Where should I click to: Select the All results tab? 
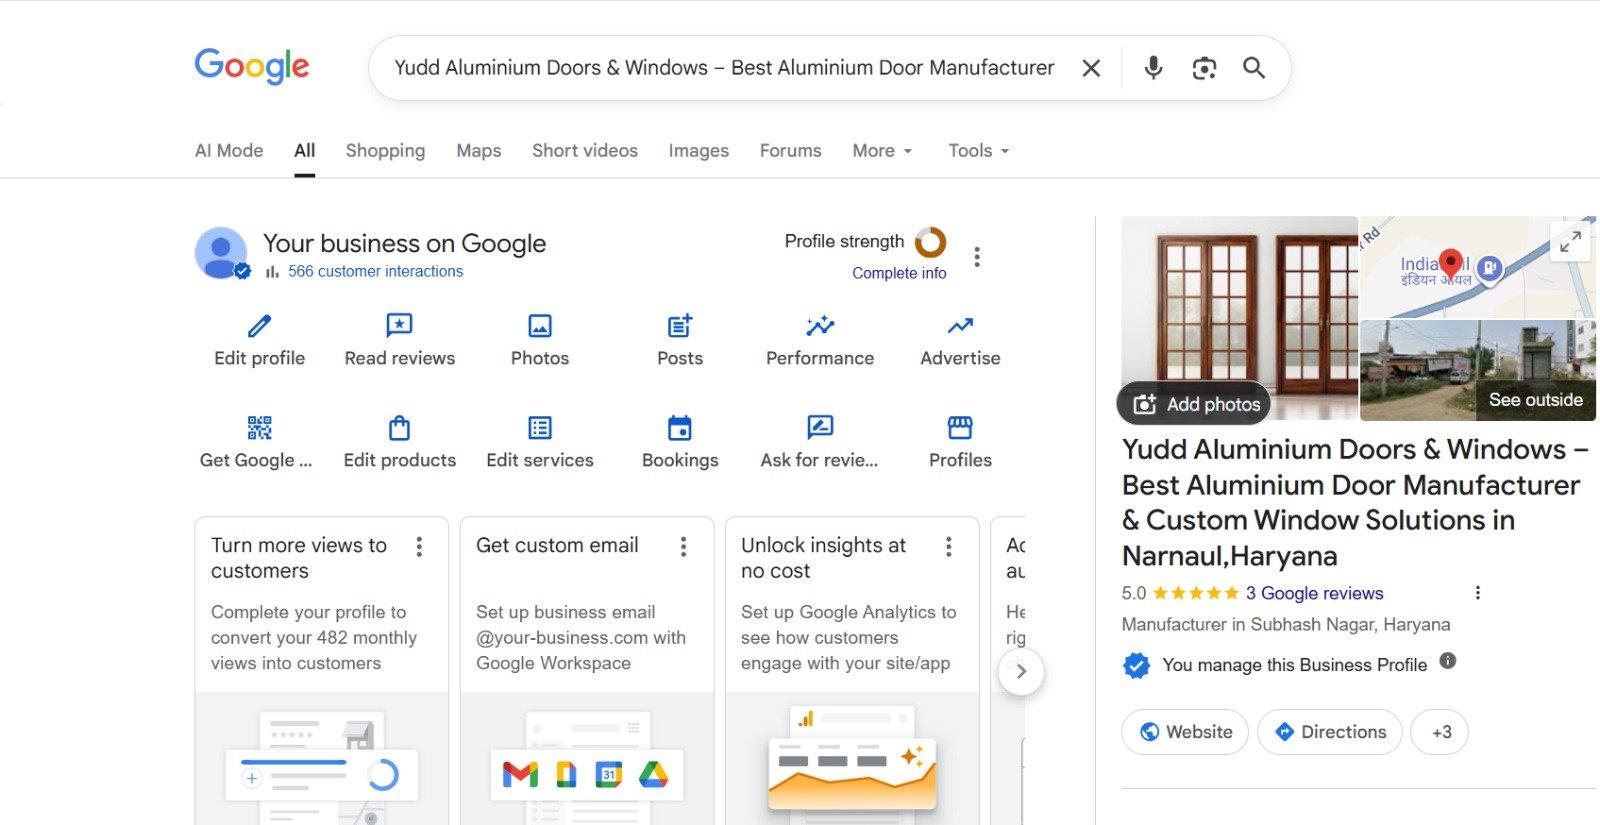pyautogui.click(x=305, y=150)
